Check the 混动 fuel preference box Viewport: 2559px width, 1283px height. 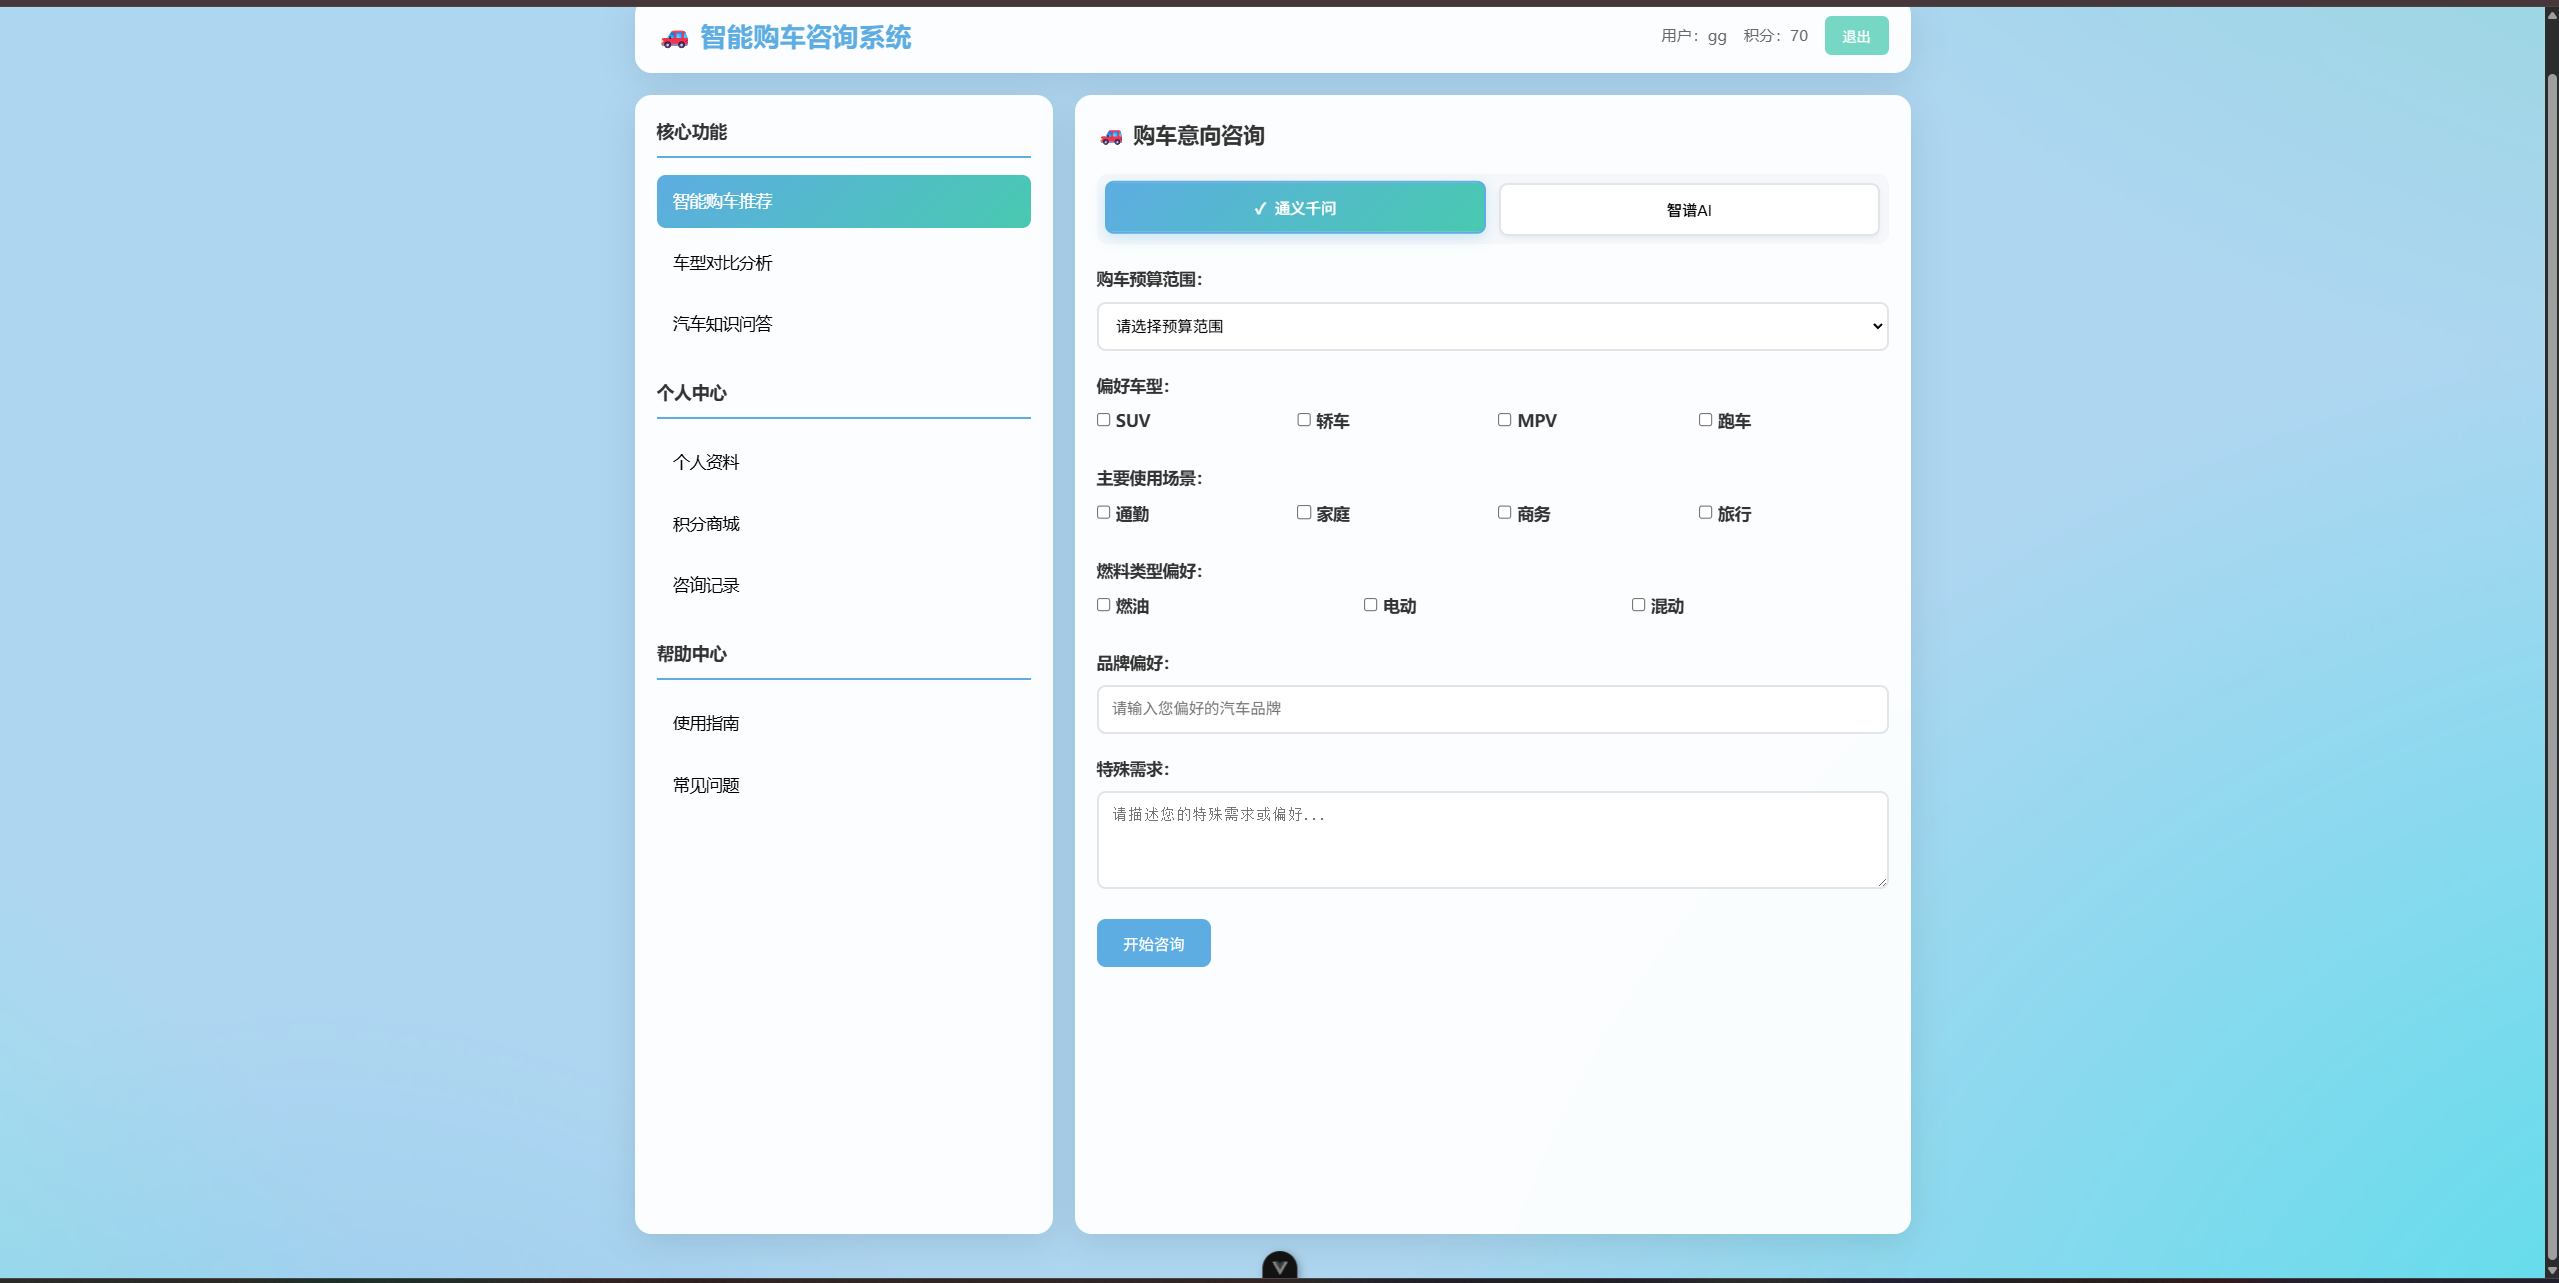[1637, 604]
